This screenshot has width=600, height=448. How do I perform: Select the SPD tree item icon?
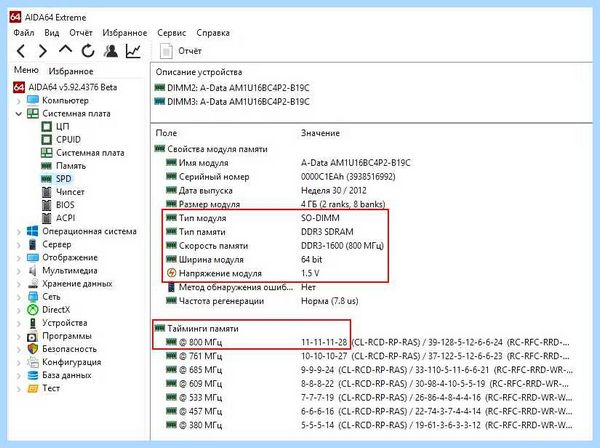pos(46,179)
